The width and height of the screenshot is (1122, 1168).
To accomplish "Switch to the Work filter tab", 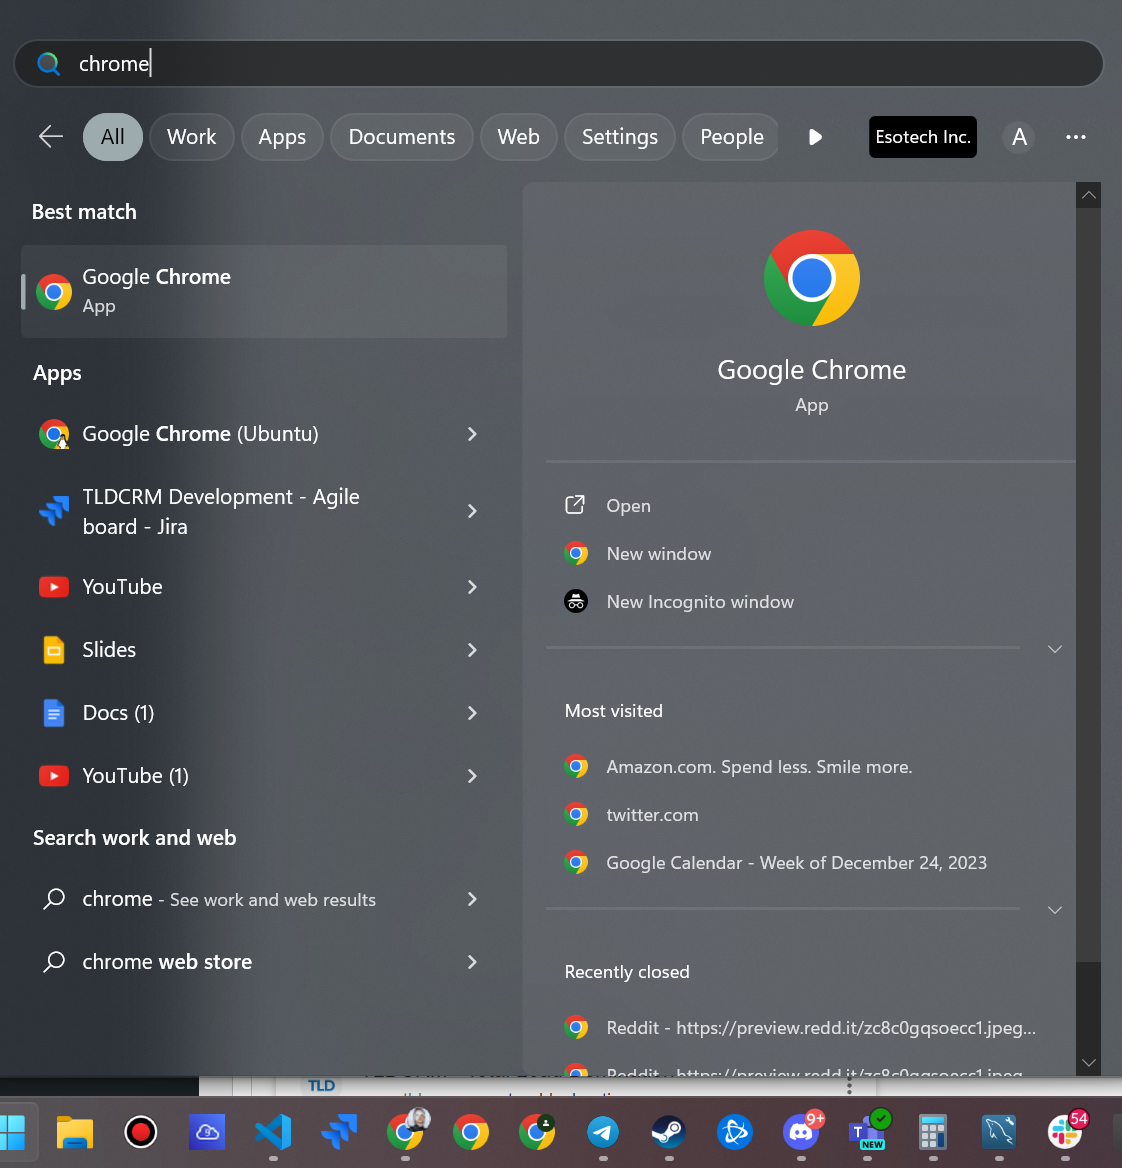I will pyautogui.click(x=191, y=137).
